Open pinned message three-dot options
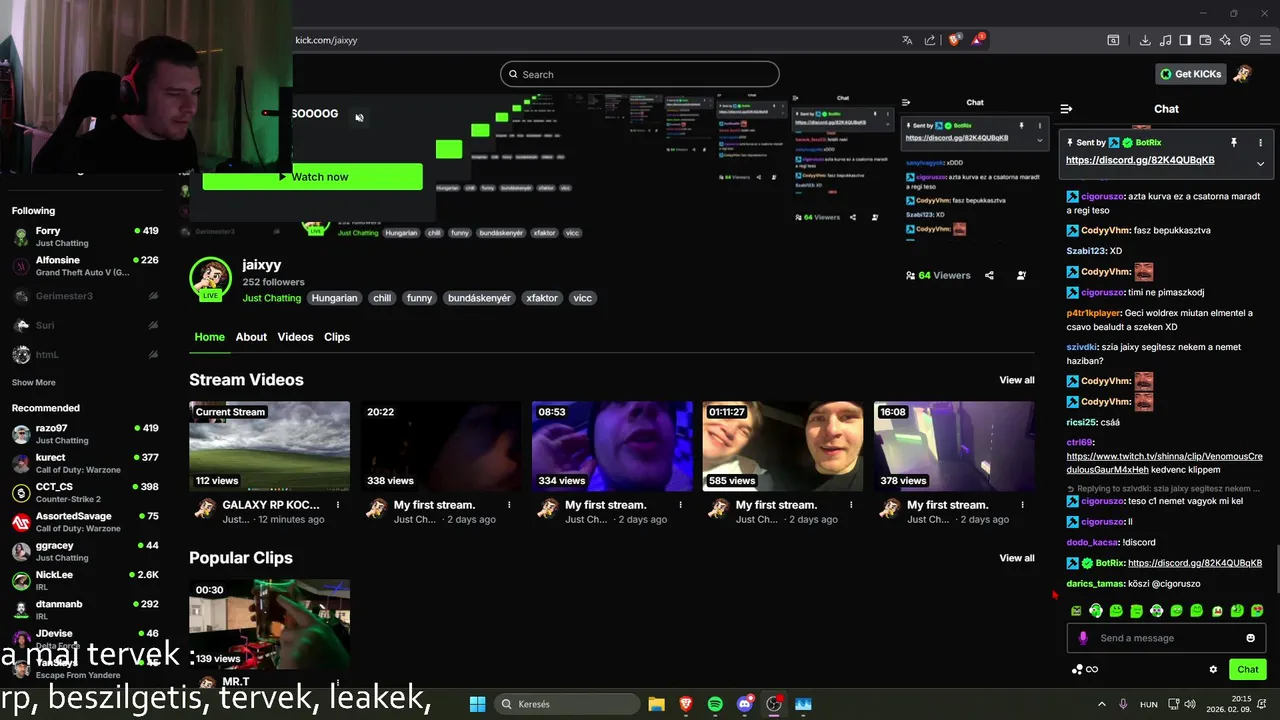Image resolution: width=1280 pixels, height=720 pixels. [1260, 143]
